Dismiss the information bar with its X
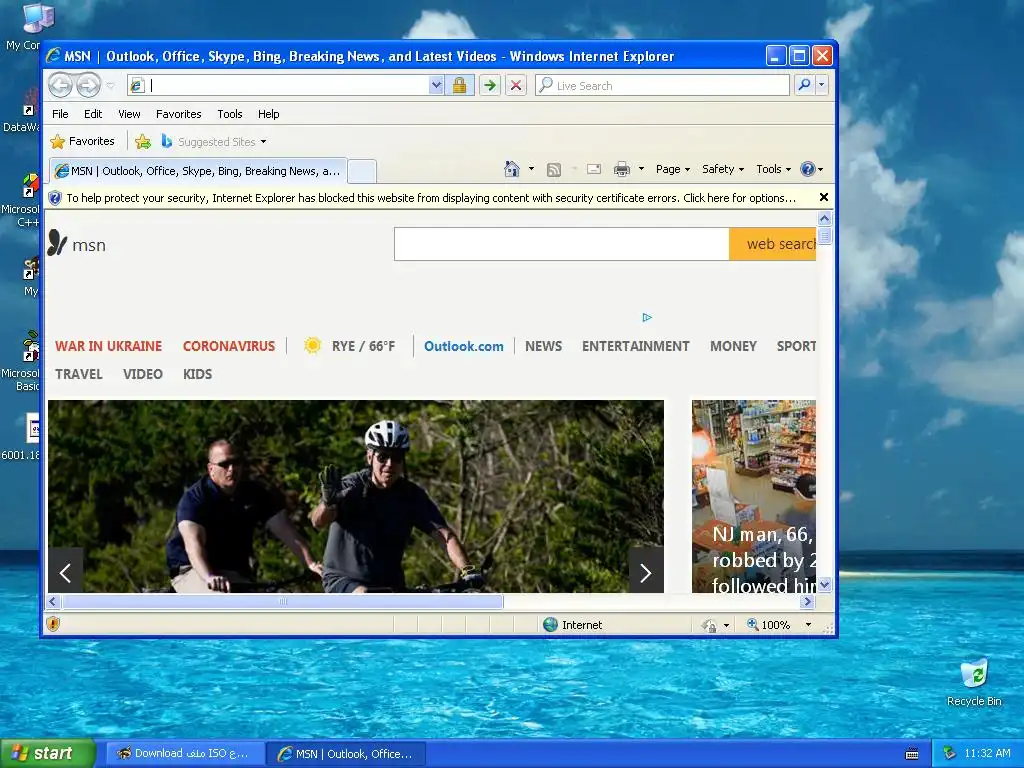 pyautogui.click(x=824, y=197)
